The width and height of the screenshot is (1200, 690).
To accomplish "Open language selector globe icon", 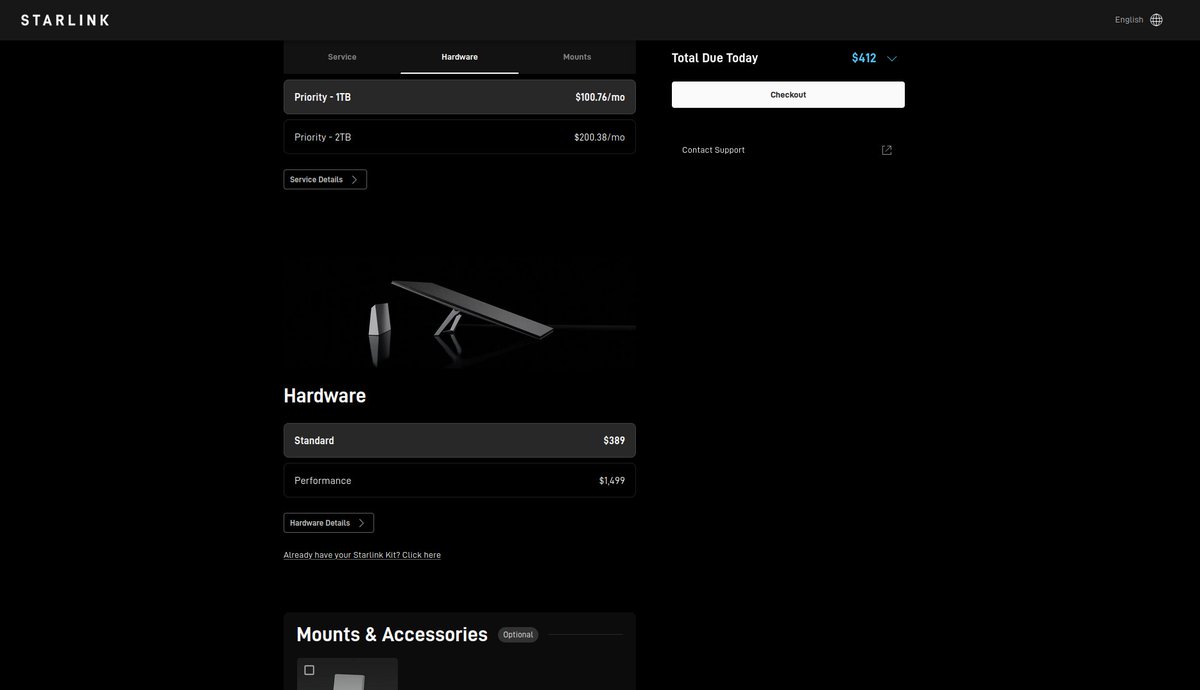I will [1156, 20].
